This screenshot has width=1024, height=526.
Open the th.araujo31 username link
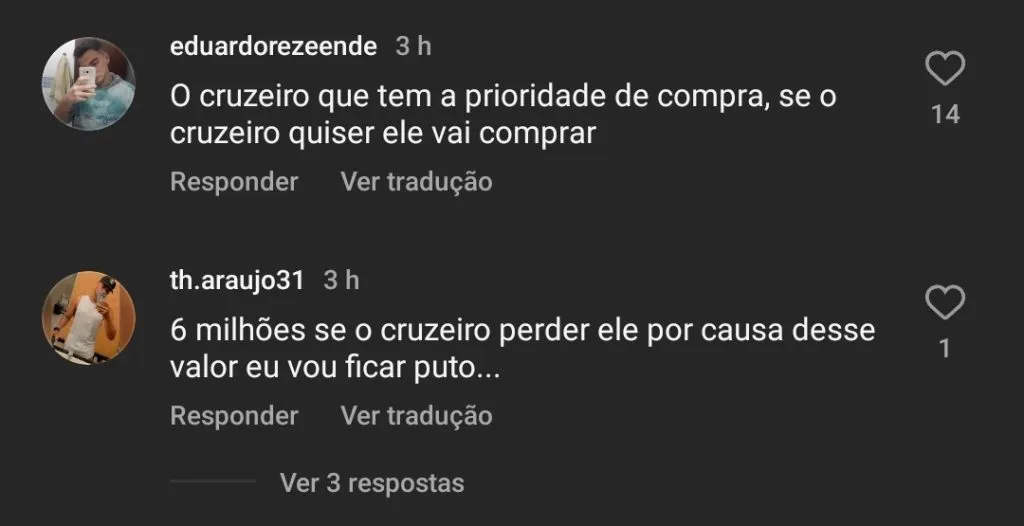tap(237, 280)
